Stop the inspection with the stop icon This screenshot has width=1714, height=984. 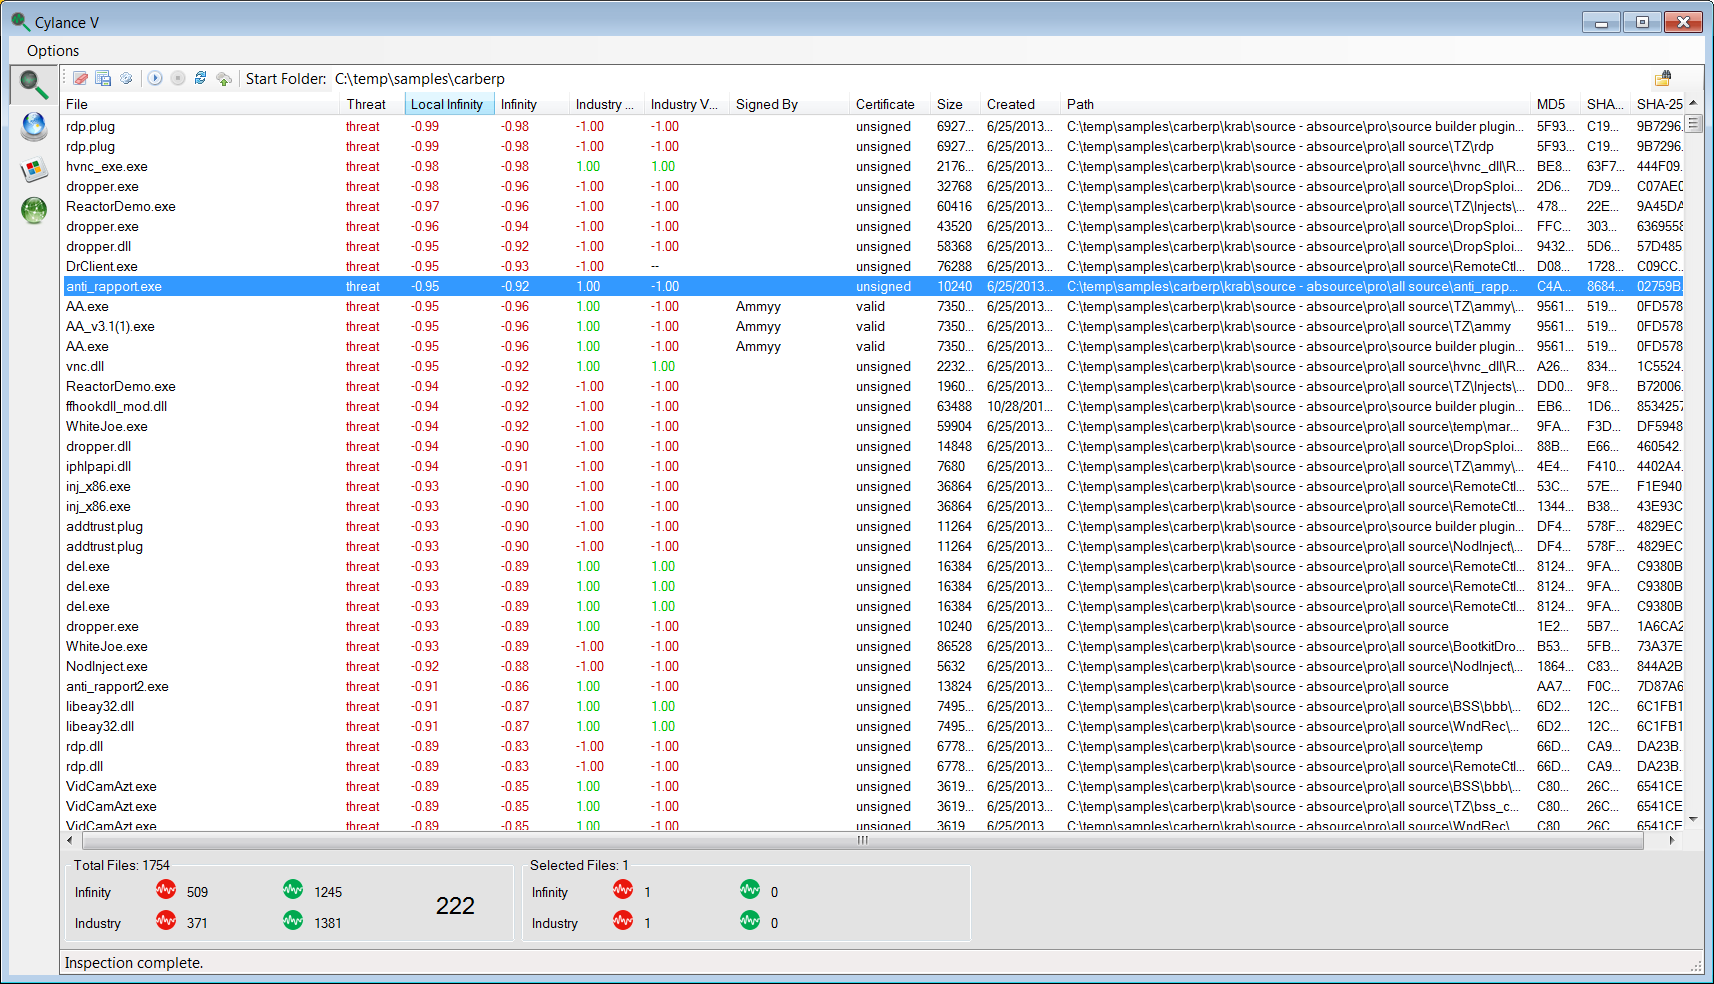point(178,78)
